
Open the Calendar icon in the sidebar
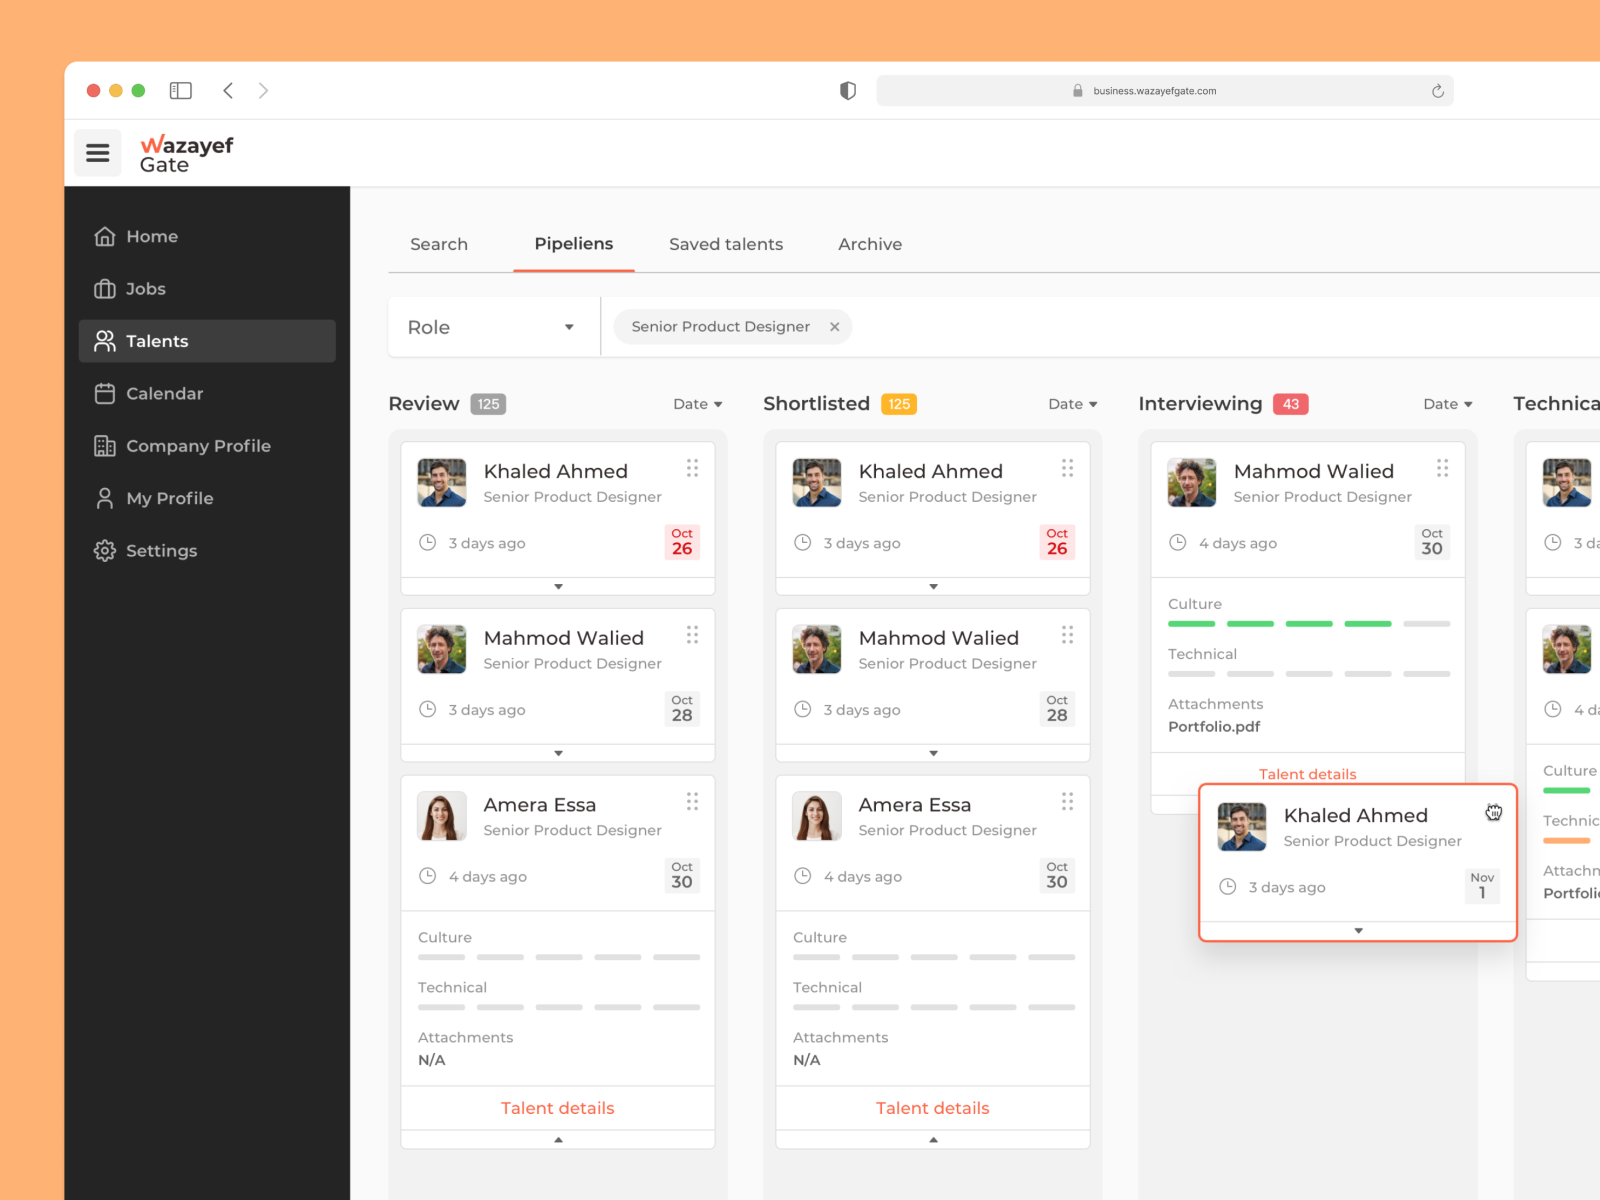pyautogui.click(x=105, y=393)
